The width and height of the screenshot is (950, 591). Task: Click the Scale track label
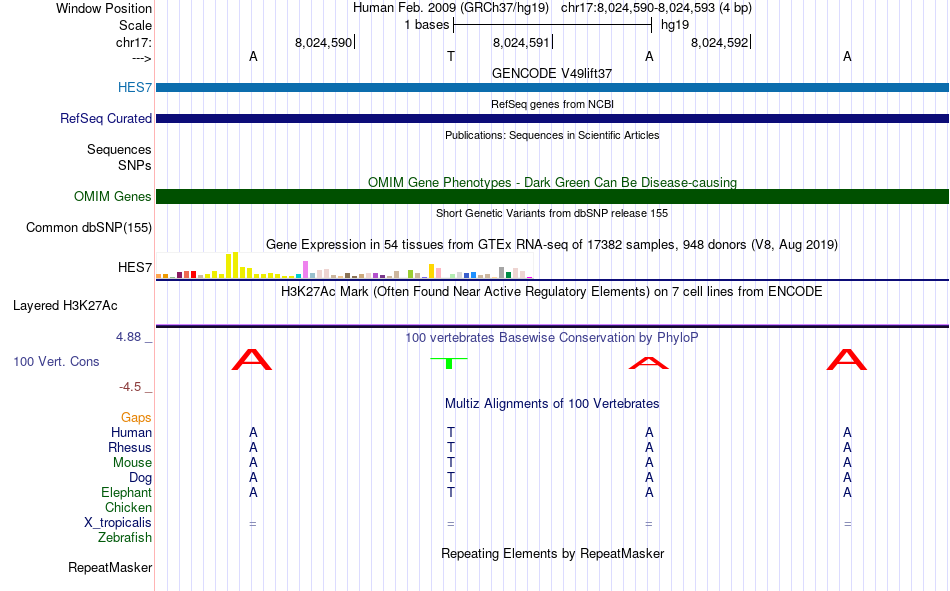(x=135, y=25)
